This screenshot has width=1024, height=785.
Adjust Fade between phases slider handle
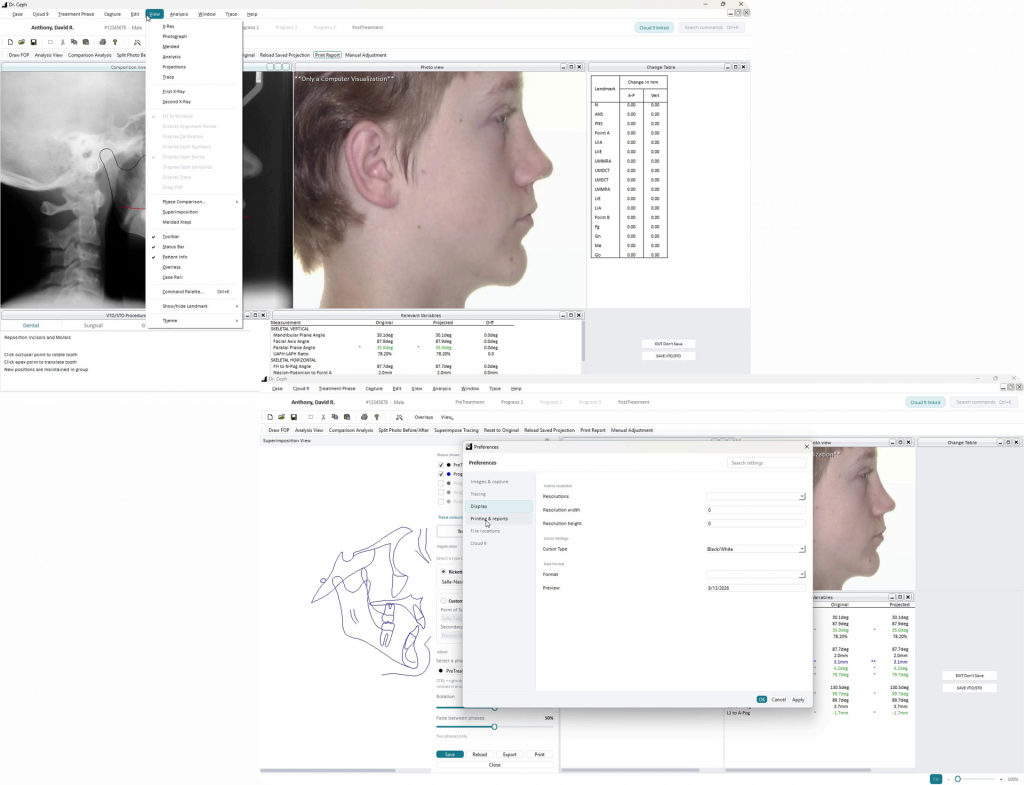coord(494,727)
